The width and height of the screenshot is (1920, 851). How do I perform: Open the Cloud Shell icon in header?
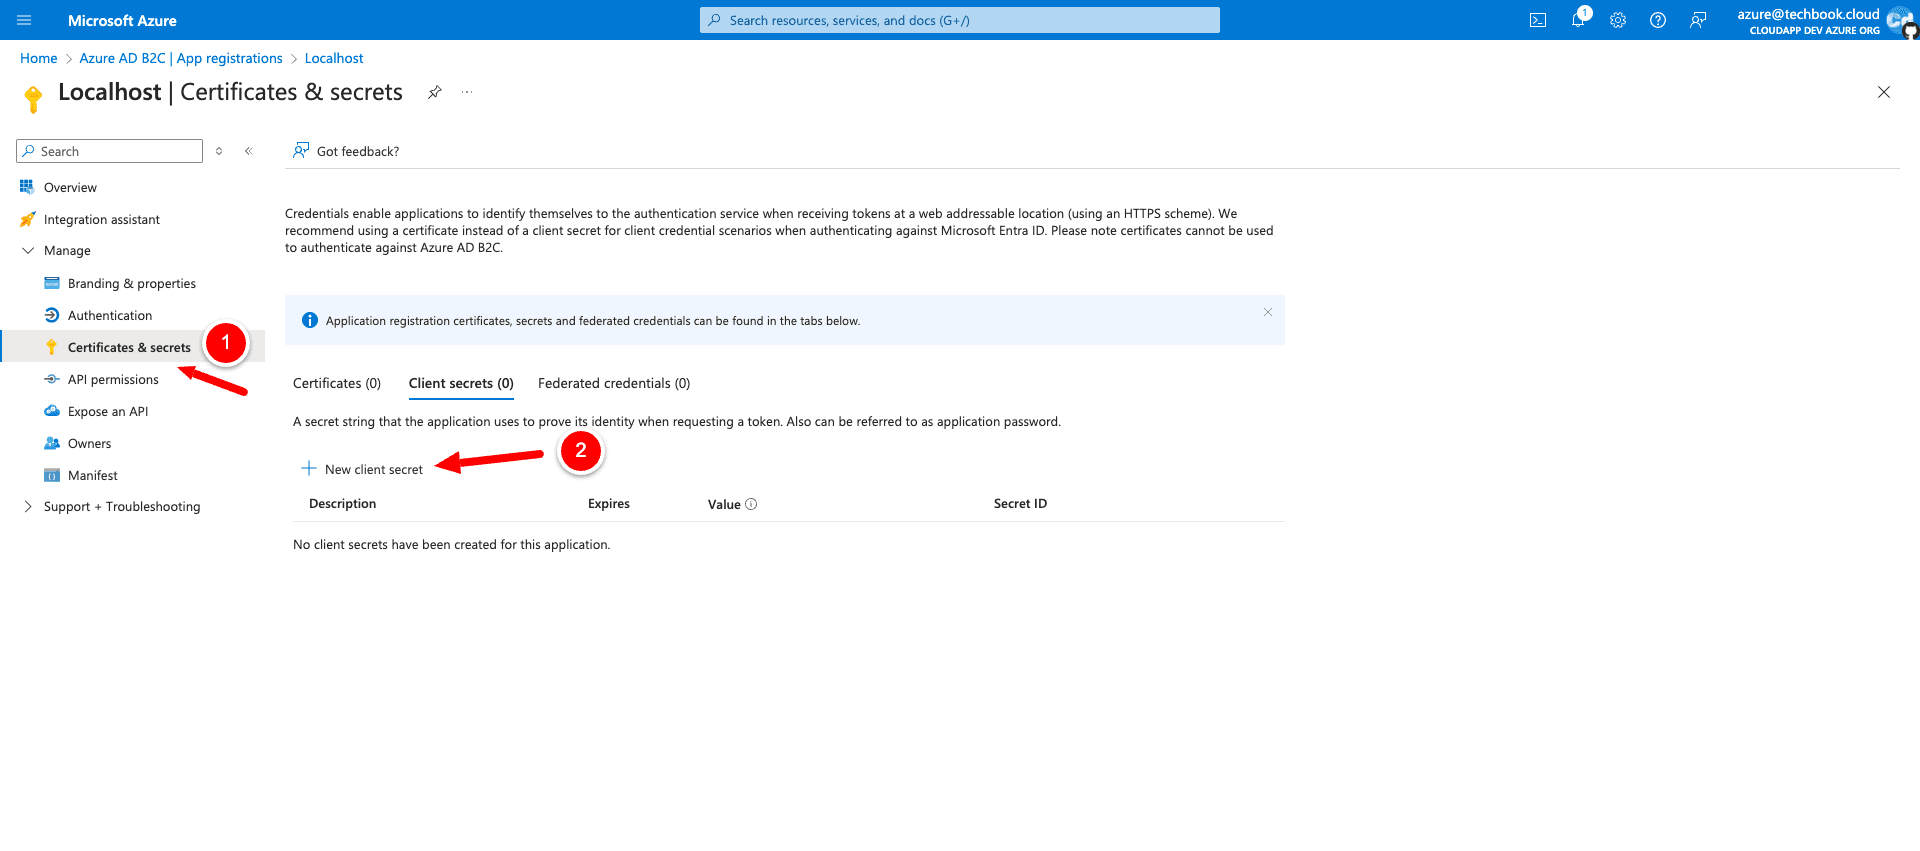1538,20
